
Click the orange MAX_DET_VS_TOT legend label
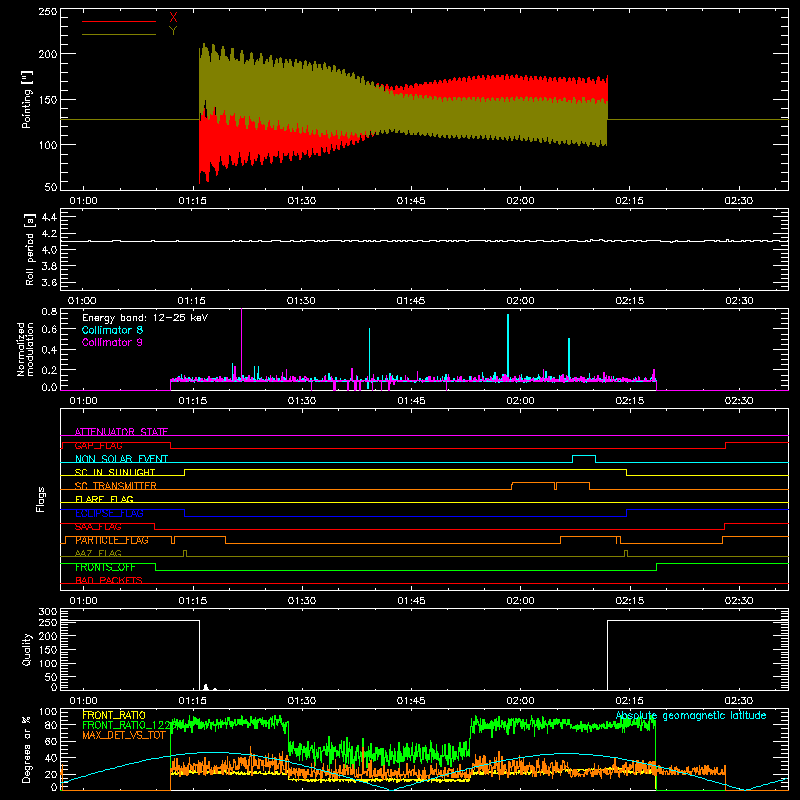(x=124, y=735)
